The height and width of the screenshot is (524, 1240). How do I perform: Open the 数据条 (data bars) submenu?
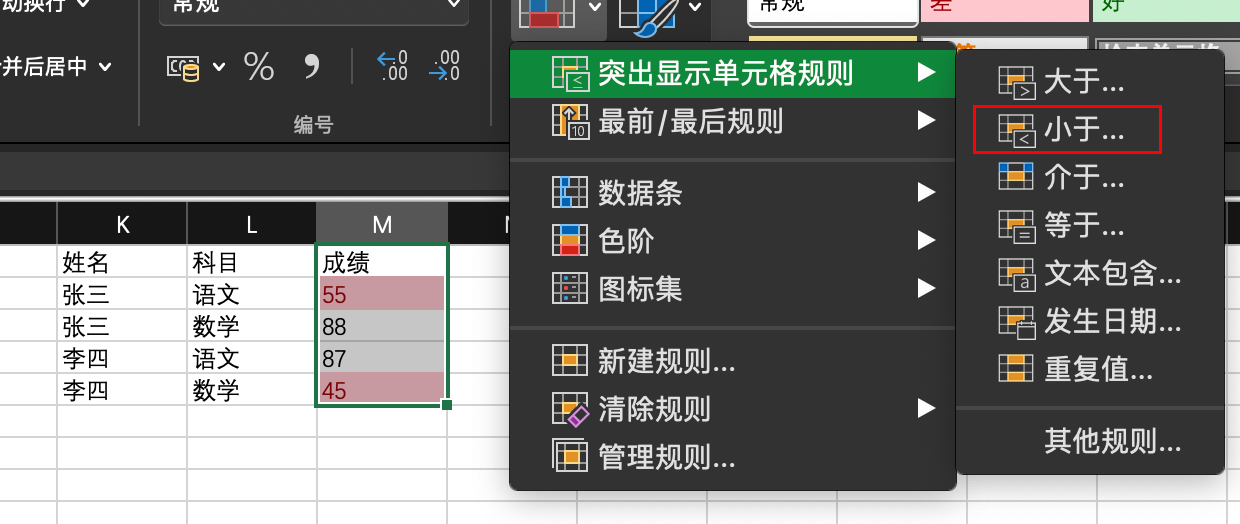coord(640,192)
